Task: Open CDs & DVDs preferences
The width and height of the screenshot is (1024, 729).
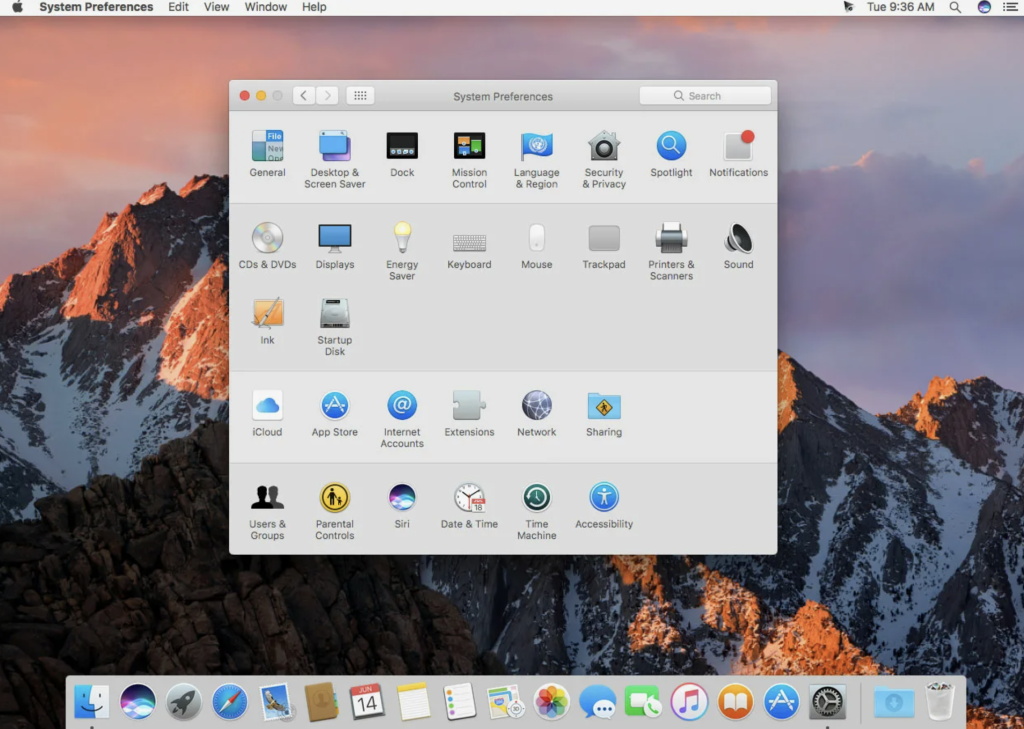Action: (267, 246)
